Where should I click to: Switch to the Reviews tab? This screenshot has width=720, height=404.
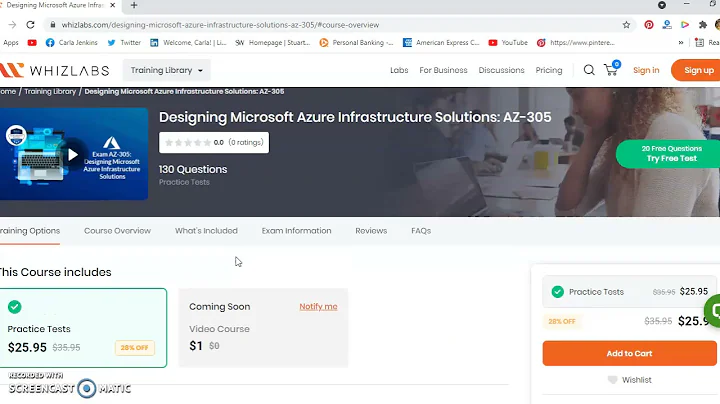371,231
